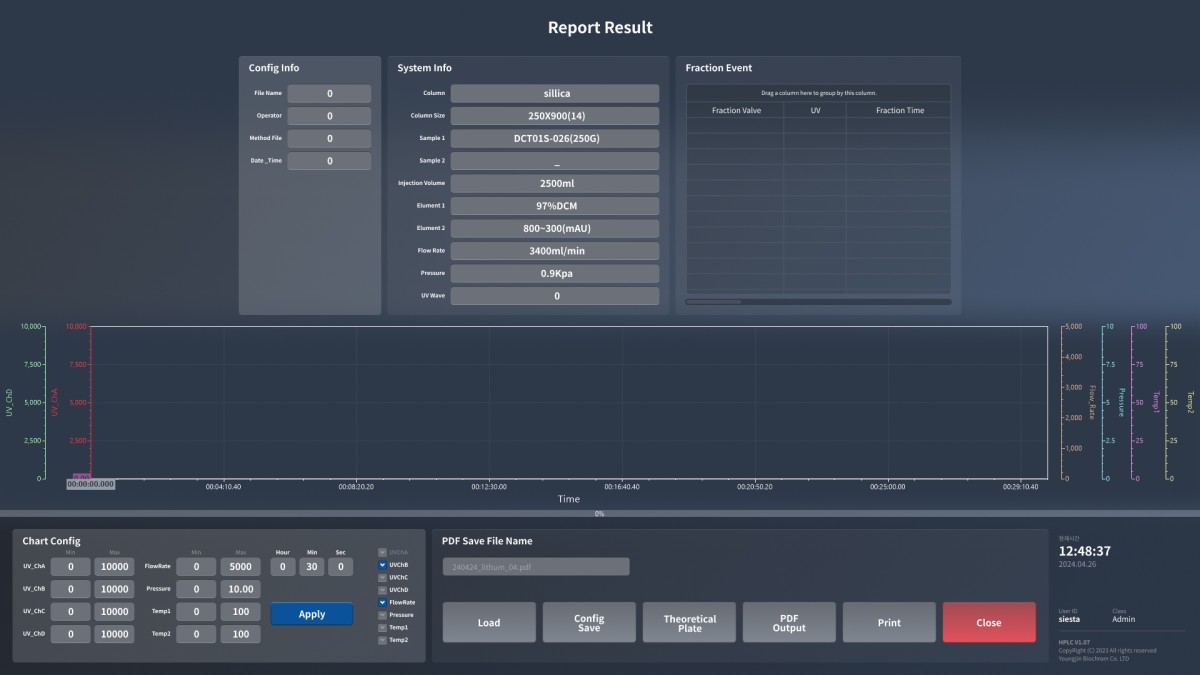The image size is (1200, 675).
Task: Enable the UVChC checkbox
Action: [382, 577]
